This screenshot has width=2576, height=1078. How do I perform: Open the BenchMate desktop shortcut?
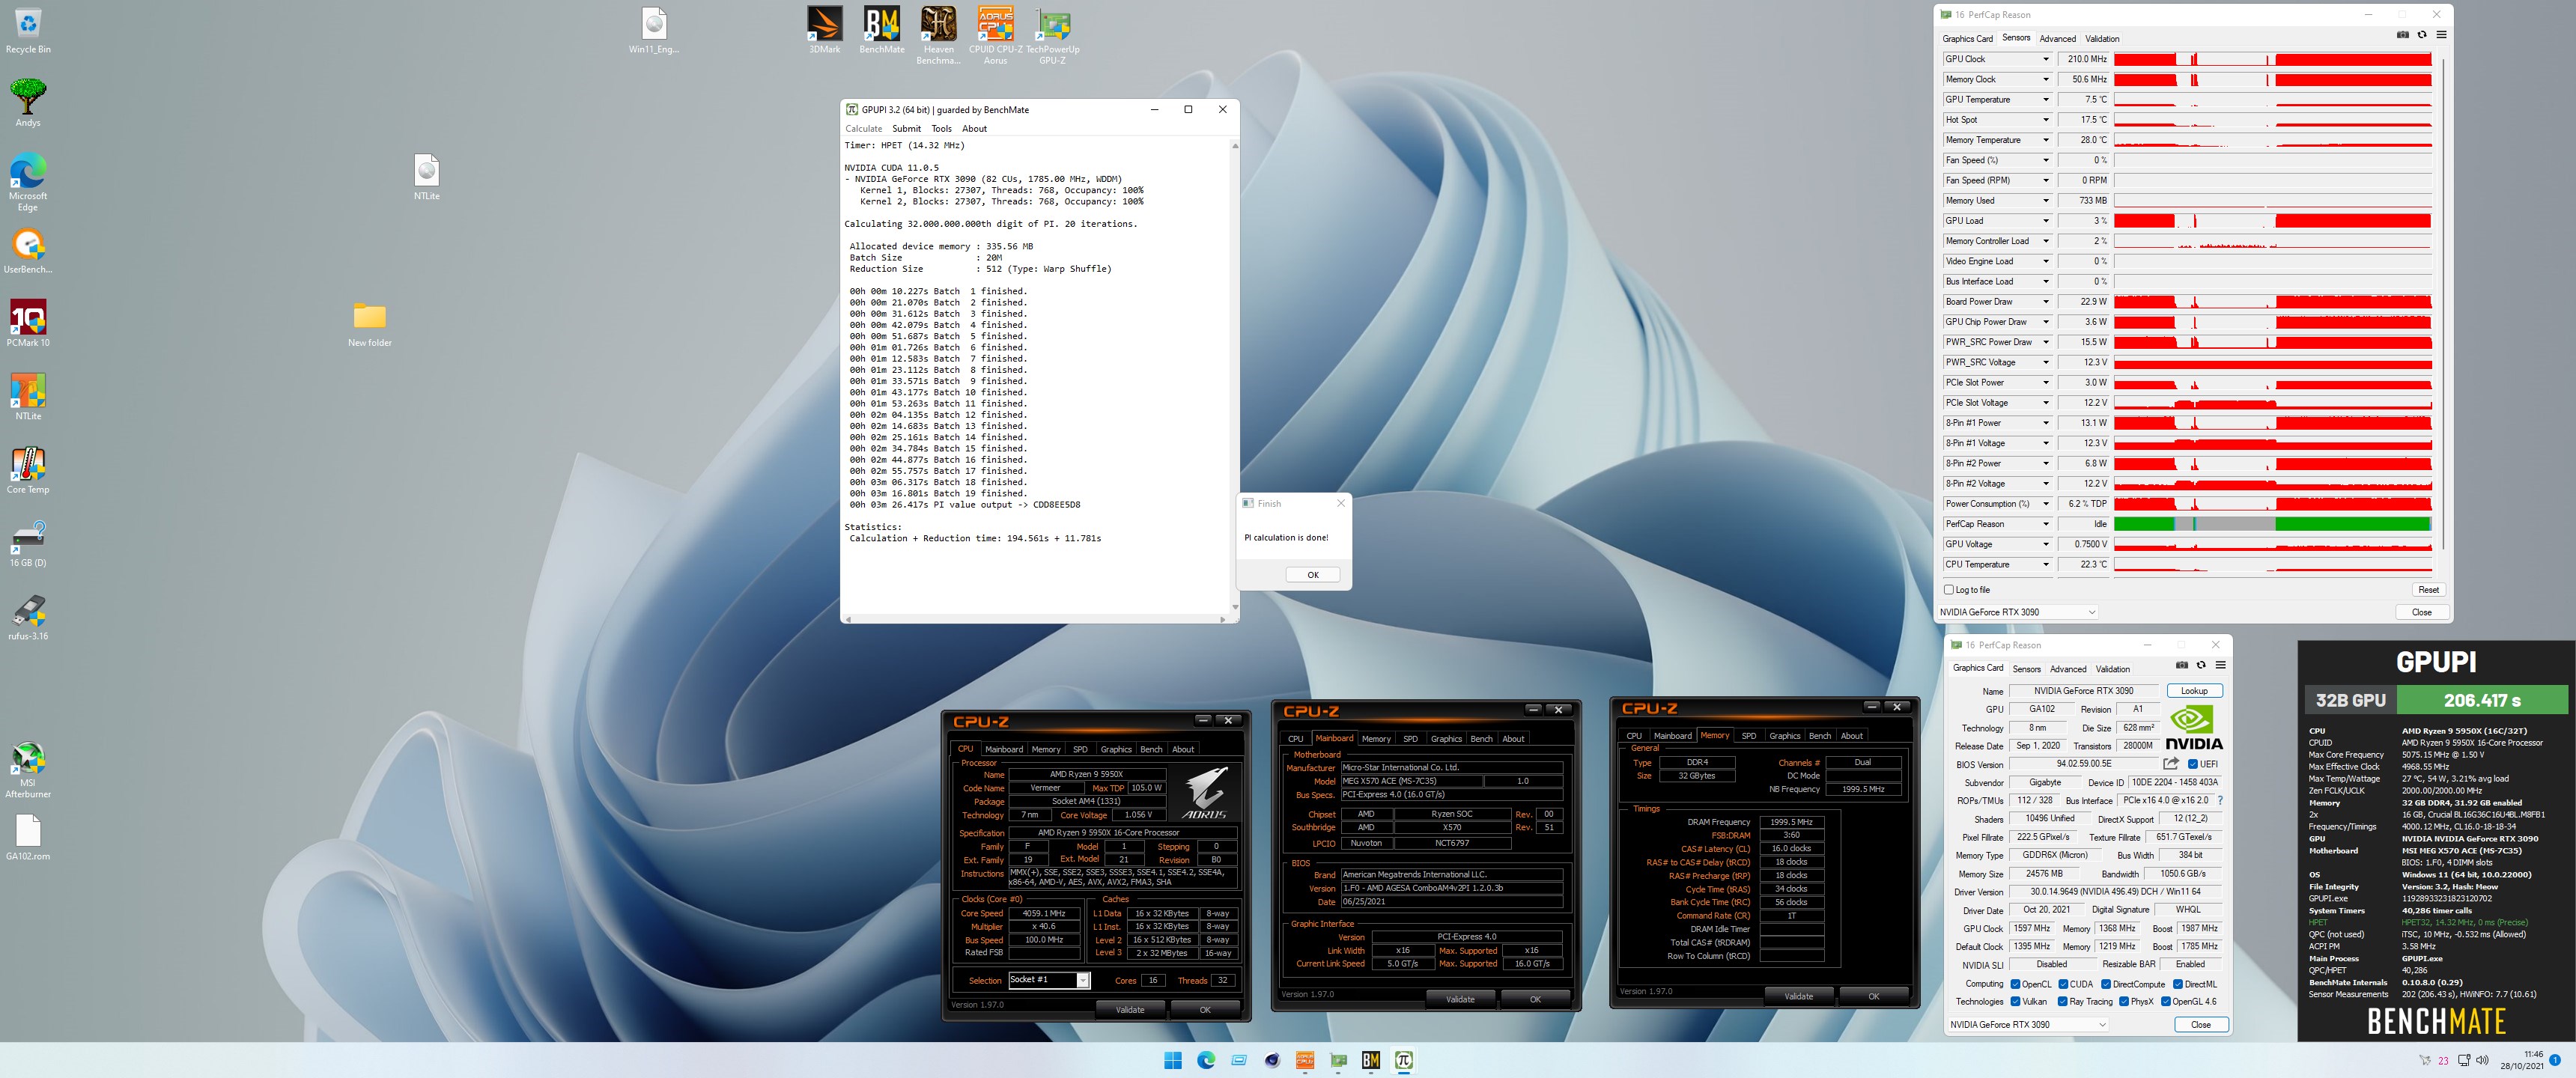click(x=881, y=30)
